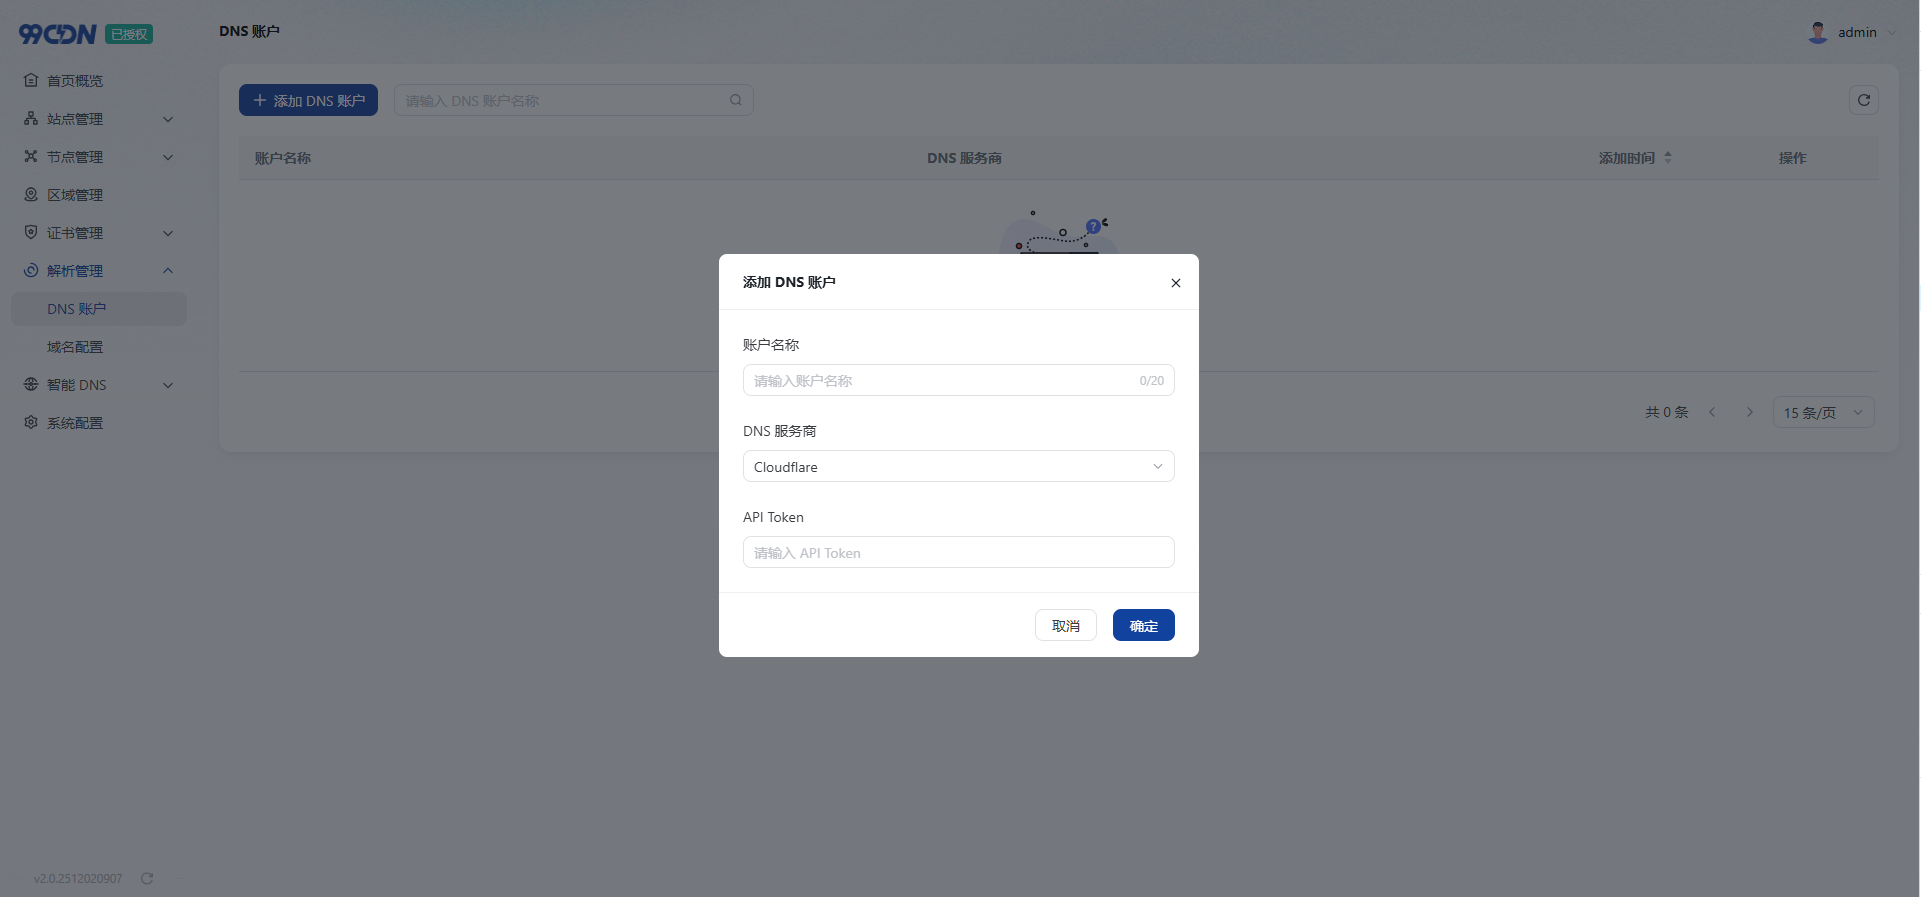Click the 99CDN logo
1921x897 pixels.
click(58, 34)
